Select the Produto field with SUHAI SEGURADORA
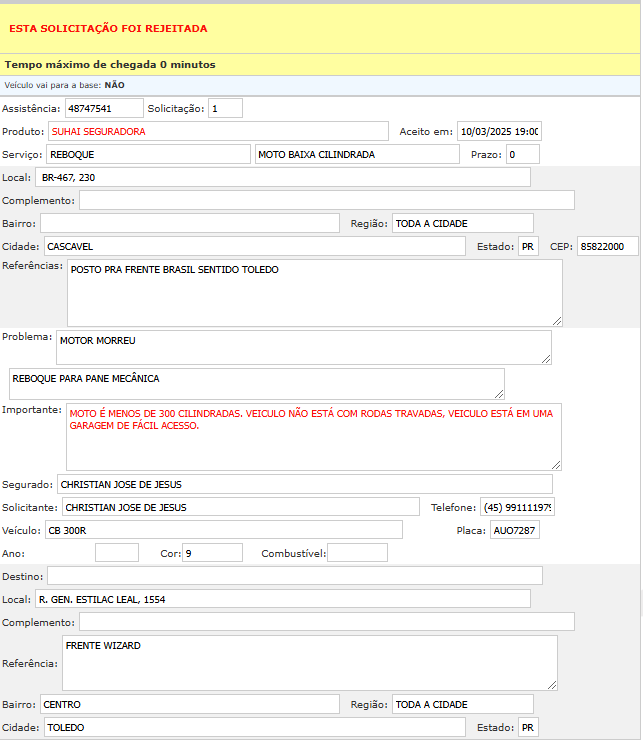This screenshot has height=746, width=643. click(218, 131)
